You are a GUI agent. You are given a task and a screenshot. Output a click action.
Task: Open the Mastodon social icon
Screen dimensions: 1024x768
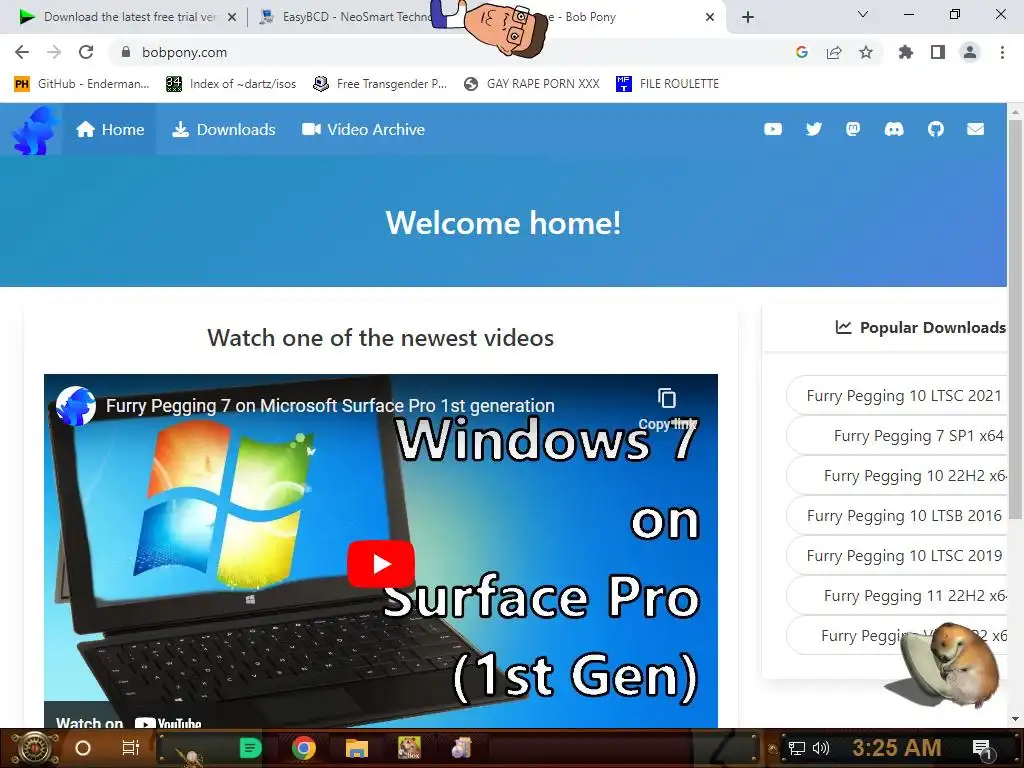853,129
